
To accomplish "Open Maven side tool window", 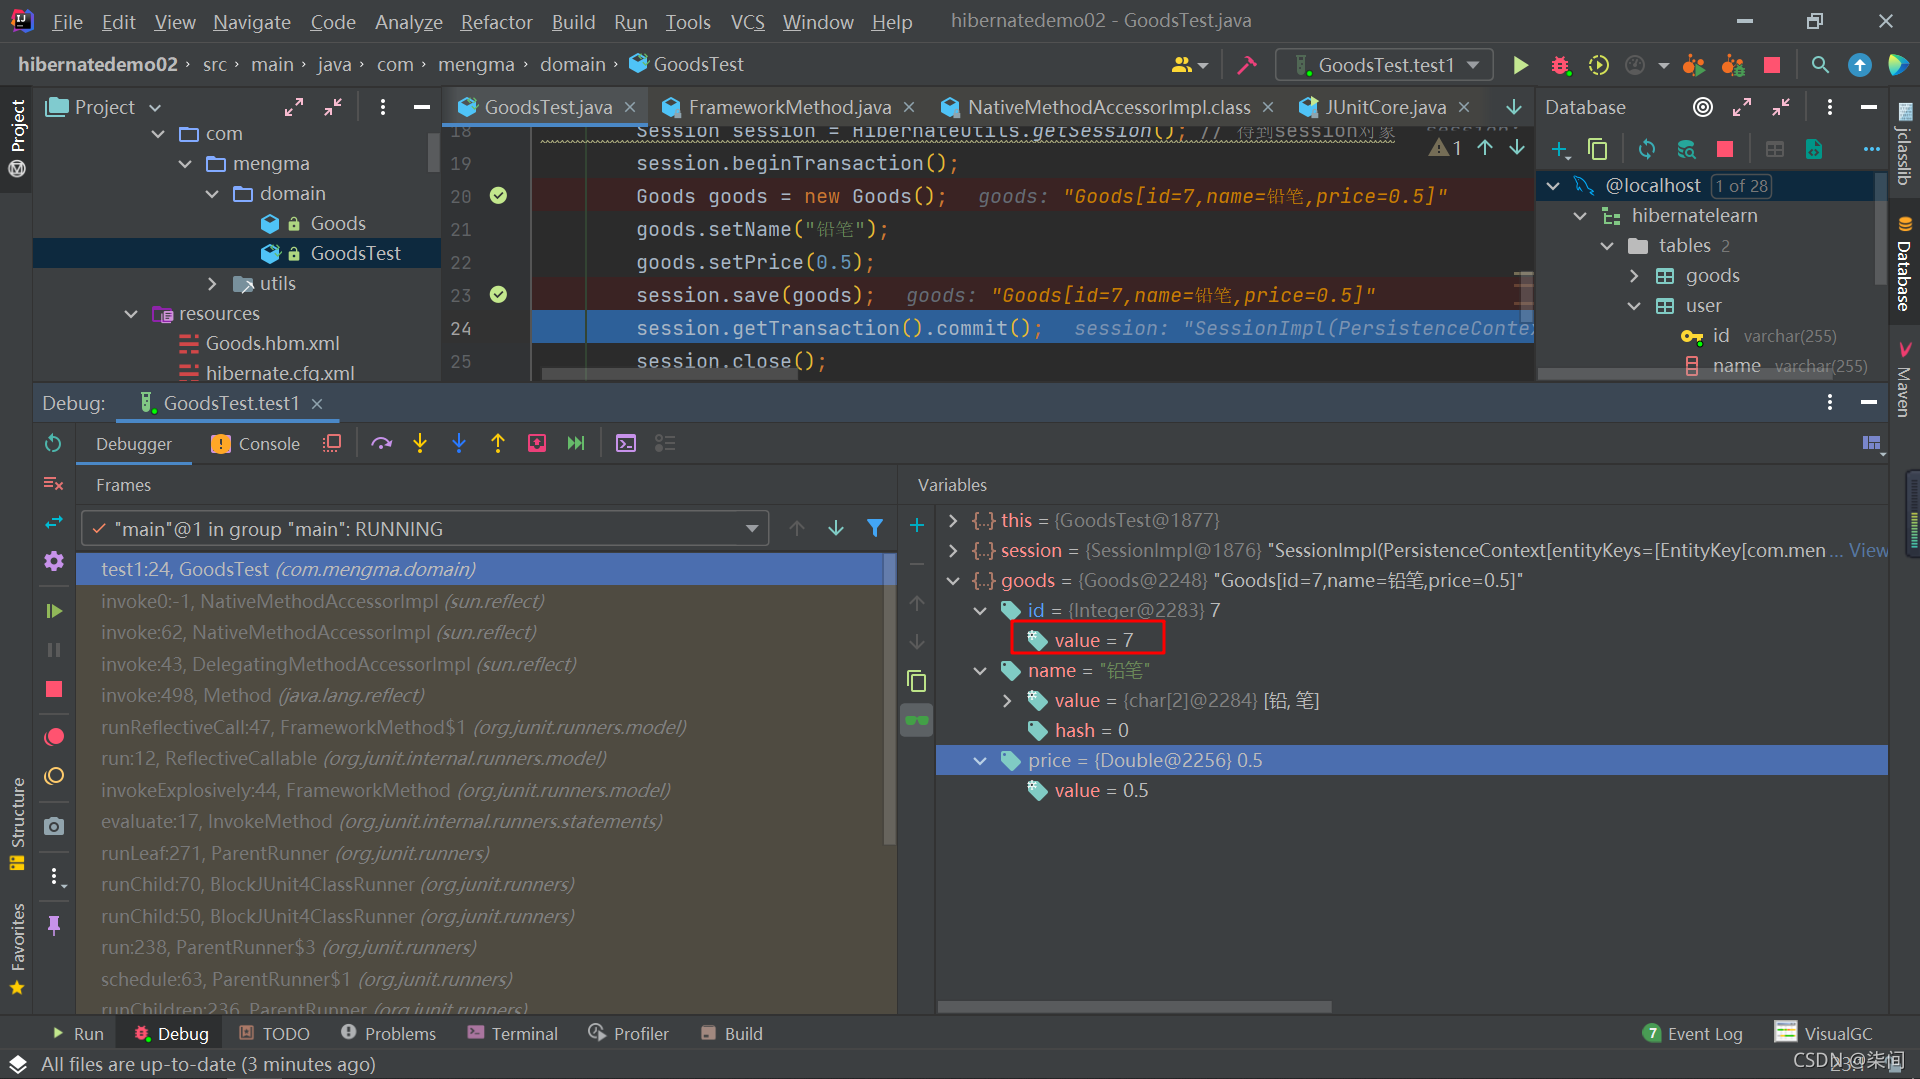I will tap(1904, 380).
